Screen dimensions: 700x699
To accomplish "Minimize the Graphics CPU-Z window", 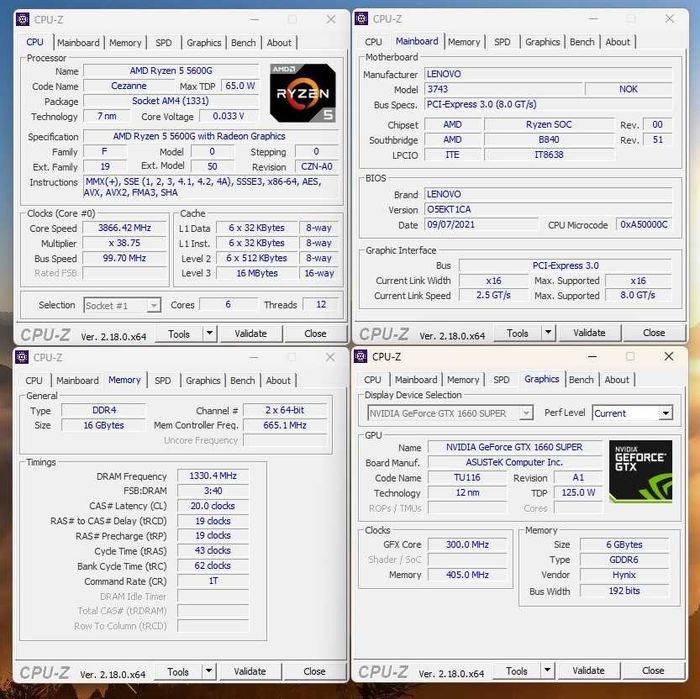I will coord(592,357).
